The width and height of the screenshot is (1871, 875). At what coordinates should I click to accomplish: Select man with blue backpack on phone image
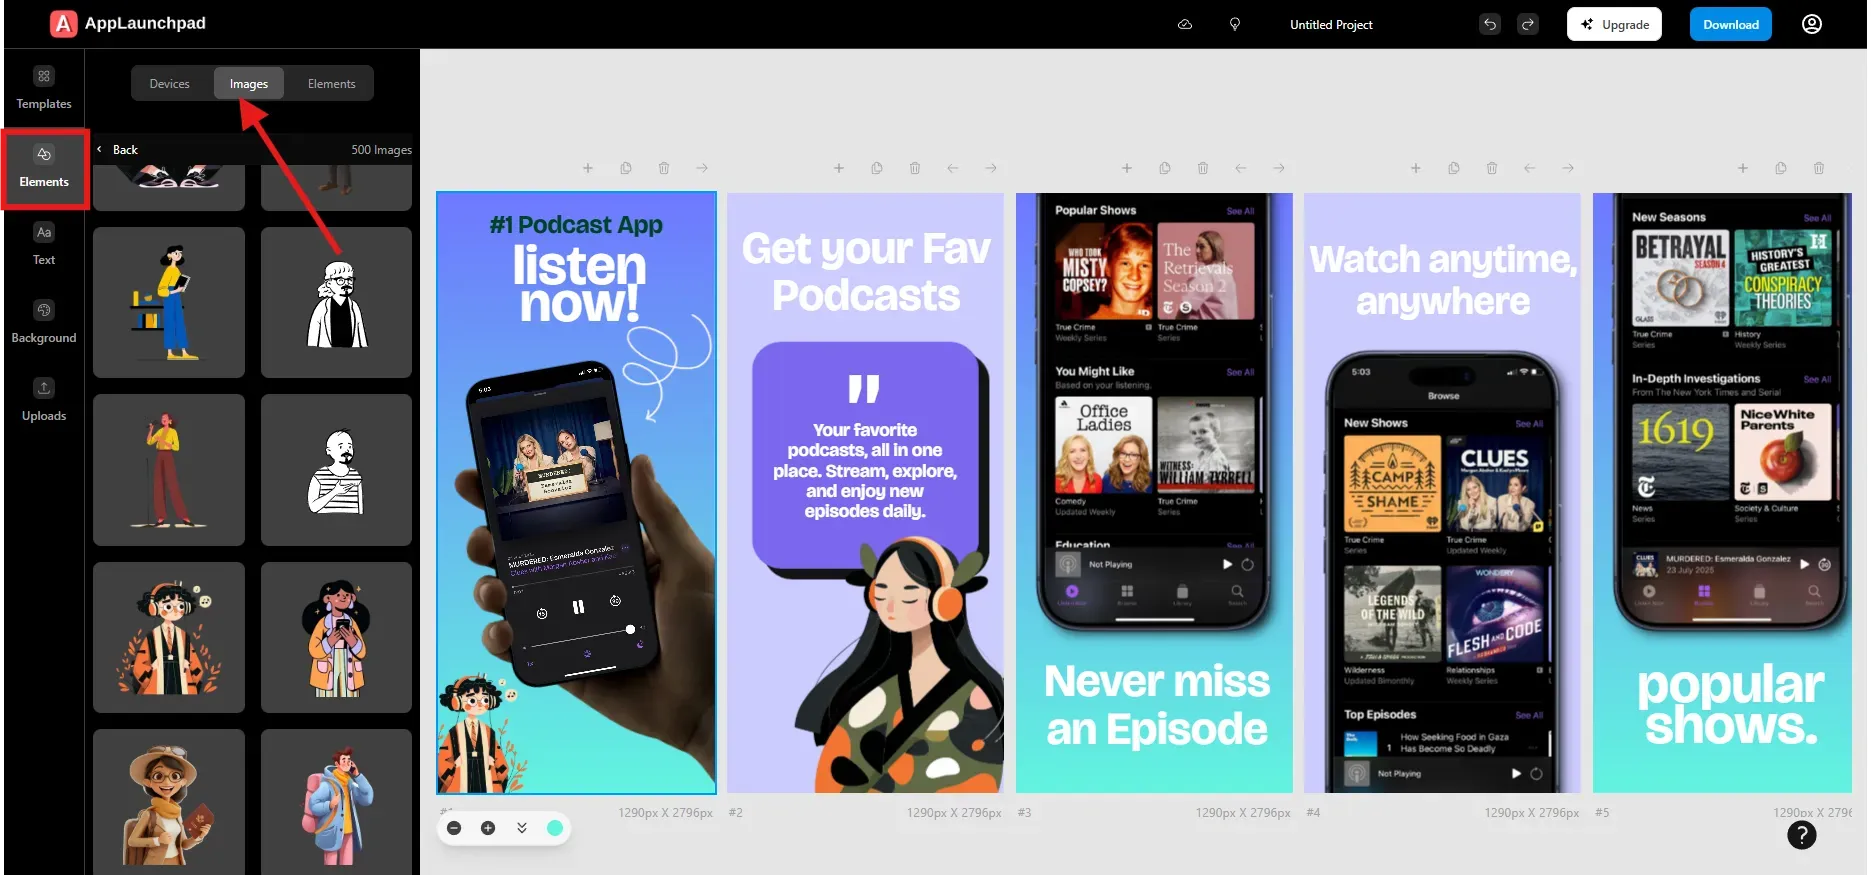click(x=337, y=802)
